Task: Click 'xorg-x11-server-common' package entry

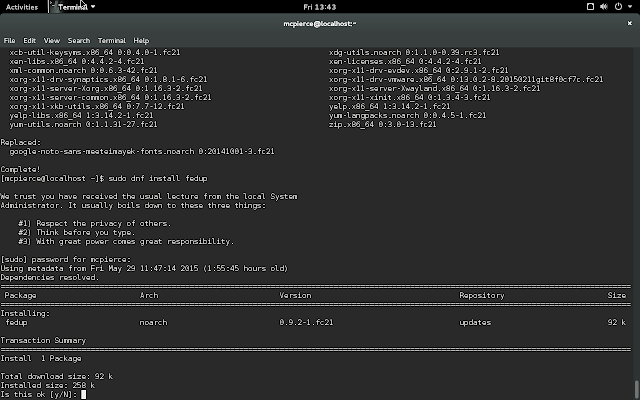Action: (x=110, y=97)
